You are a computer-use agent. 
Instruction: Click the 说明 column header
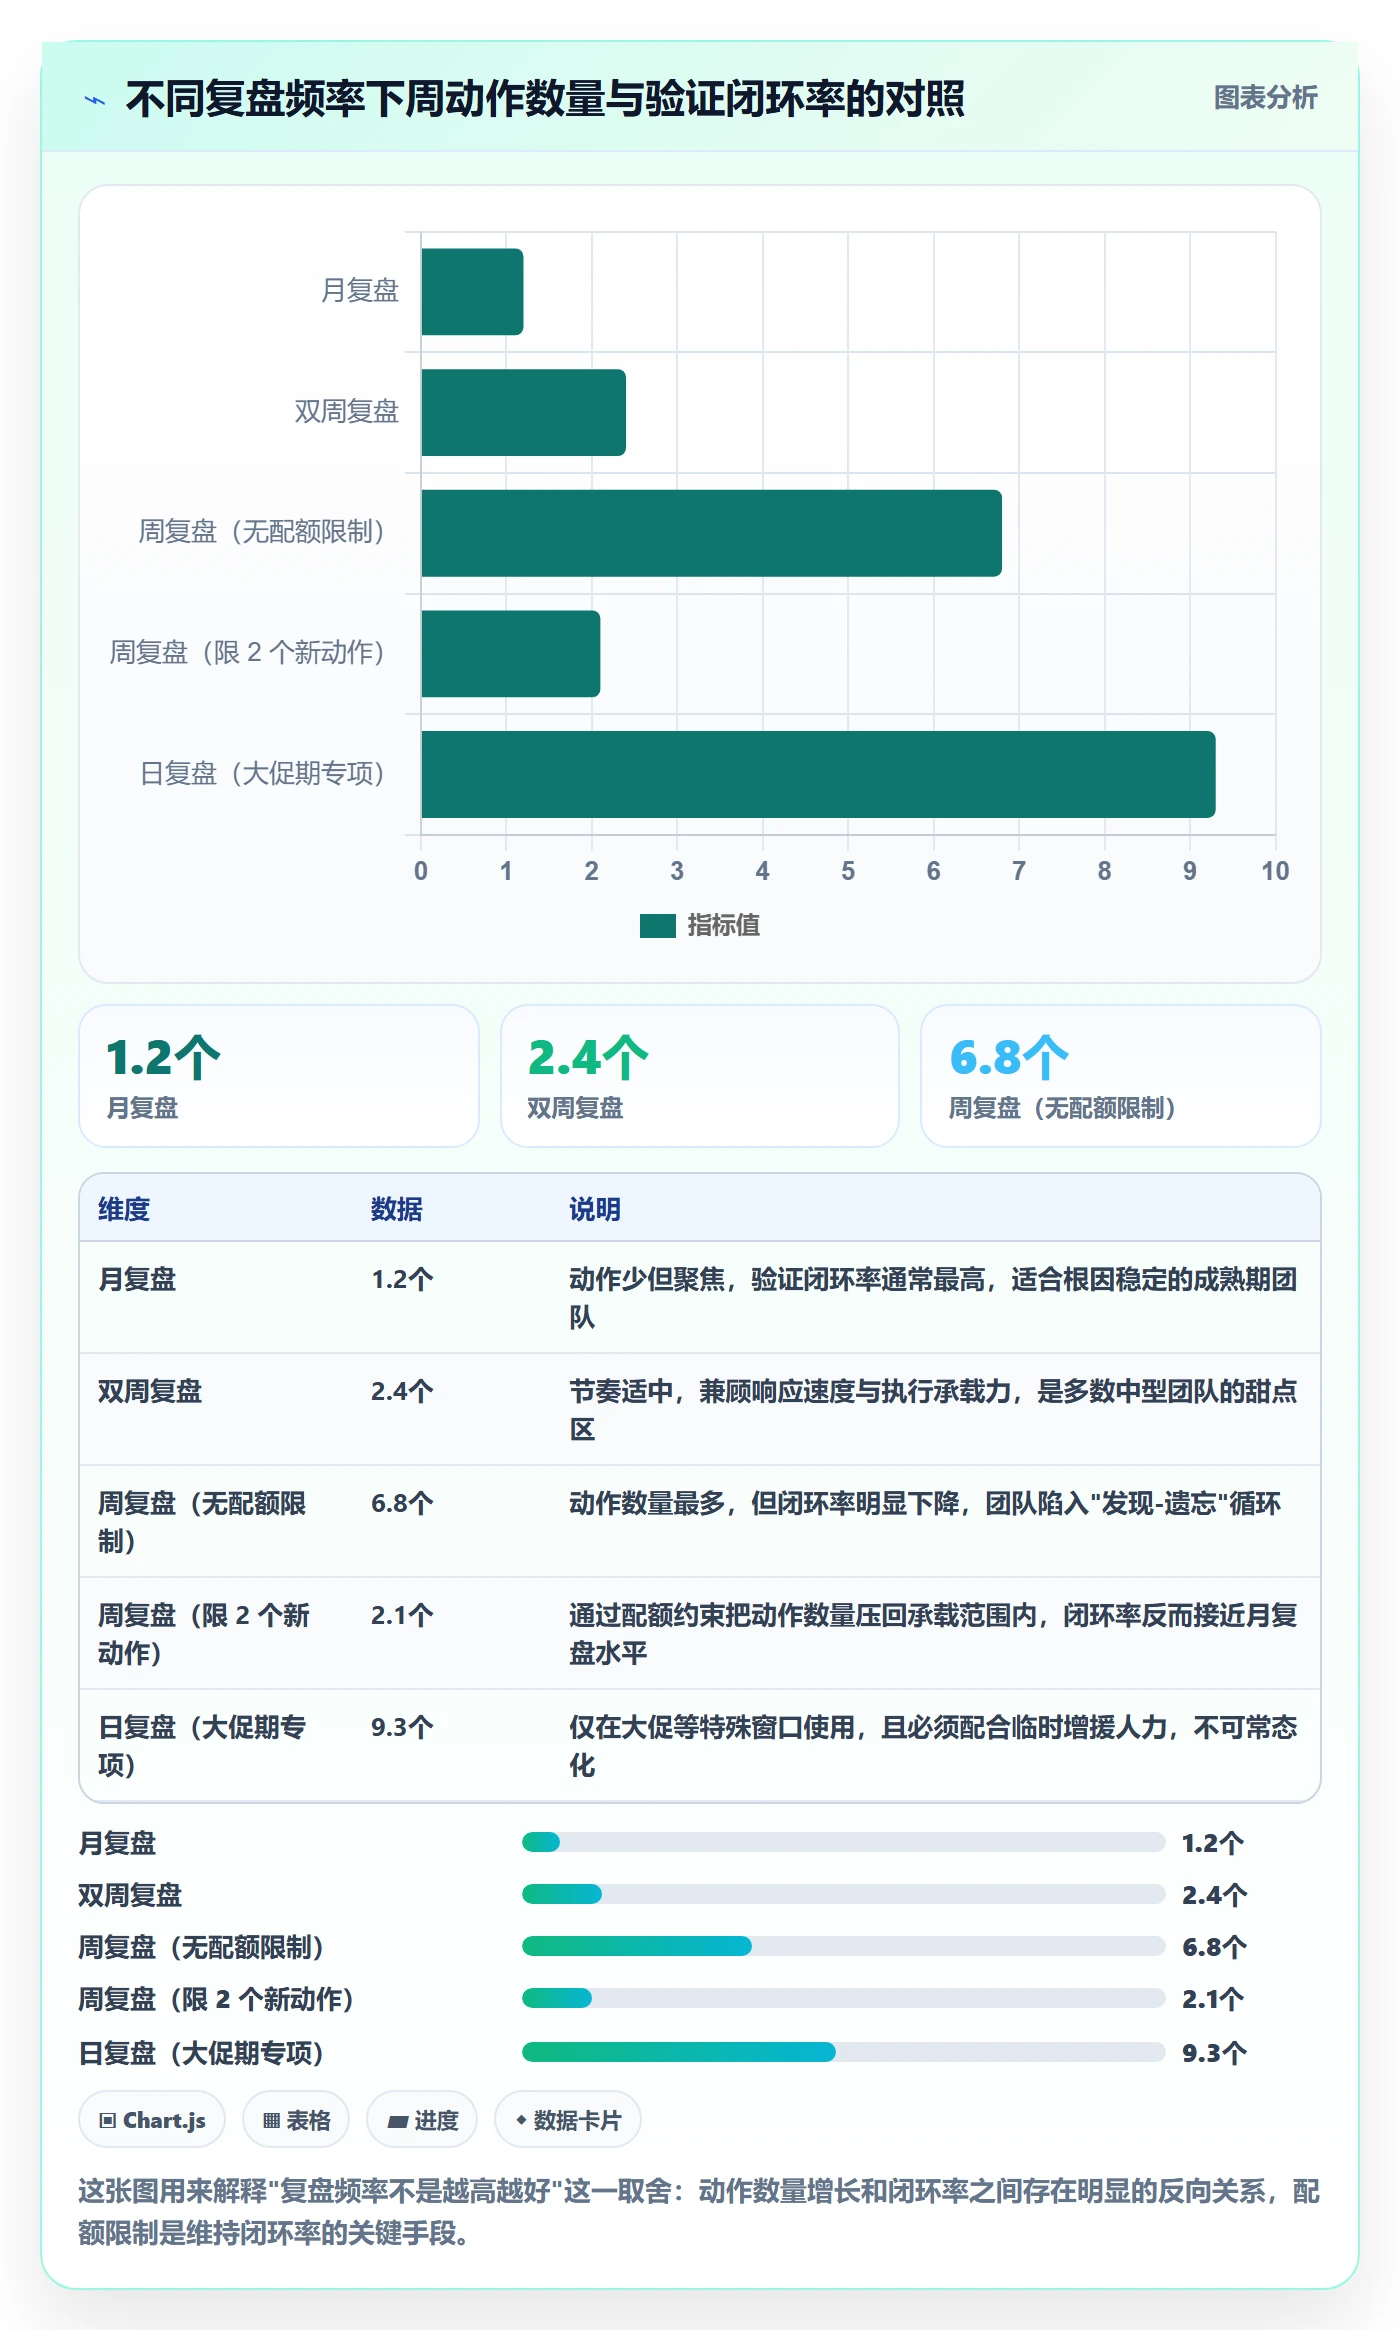click(595, 1209)
